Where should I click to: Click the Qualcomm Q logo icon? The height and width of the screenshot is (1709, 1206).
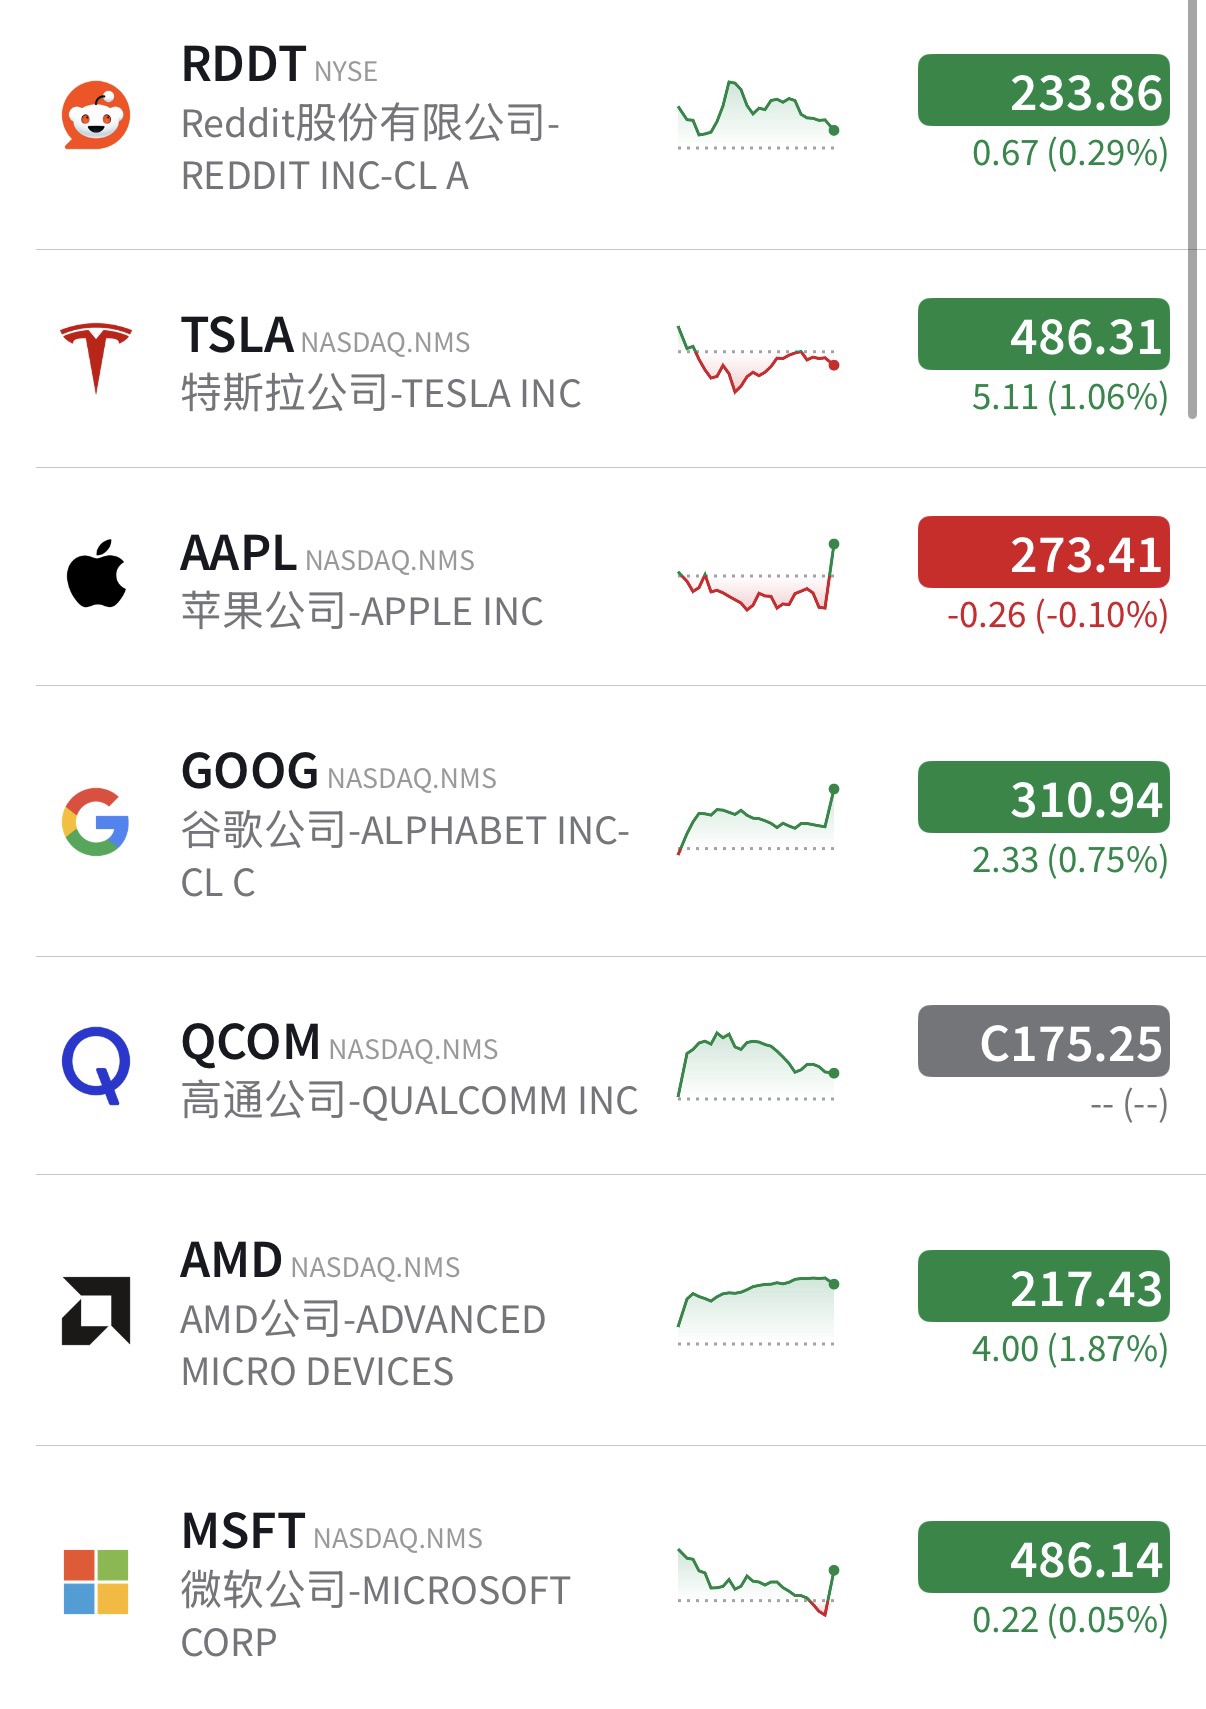coord(96,1065)
